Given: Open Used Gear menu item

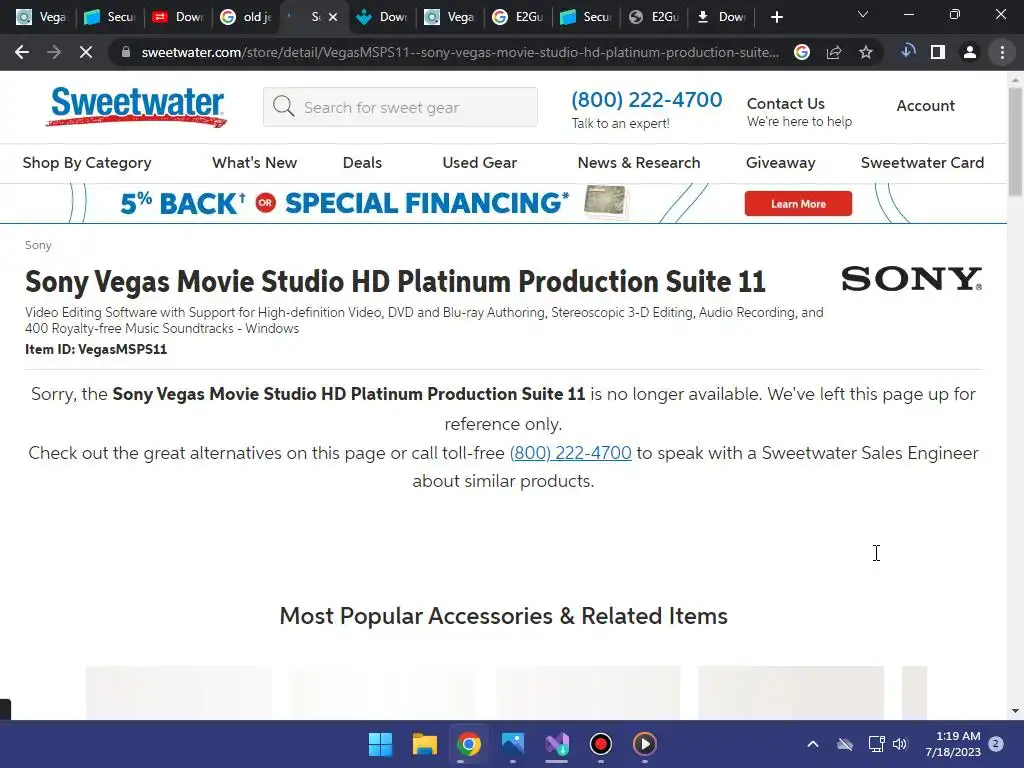Looking at the screenshot, I should click(480, 163).
